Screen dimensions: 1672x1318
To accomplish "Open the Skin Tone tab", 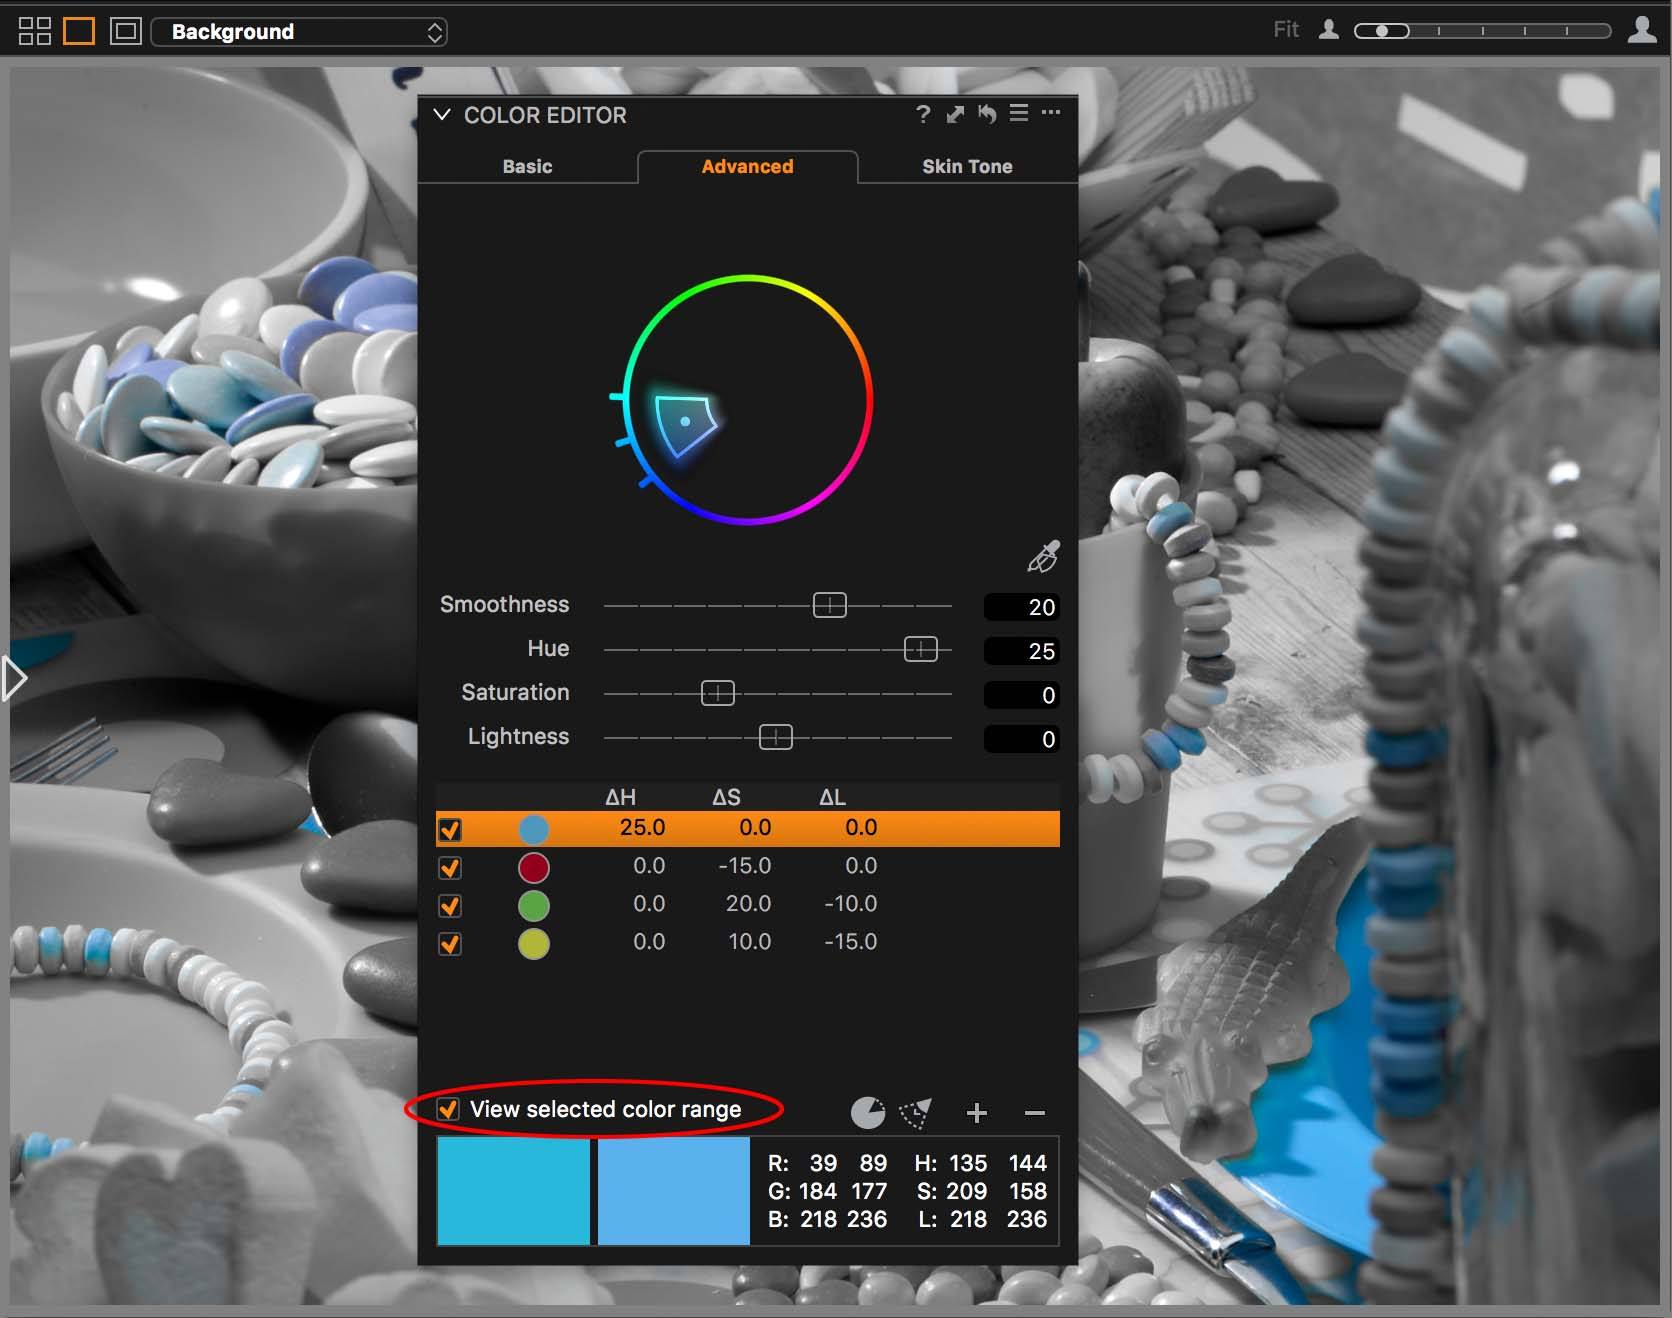I will click(x=967, y=167).
